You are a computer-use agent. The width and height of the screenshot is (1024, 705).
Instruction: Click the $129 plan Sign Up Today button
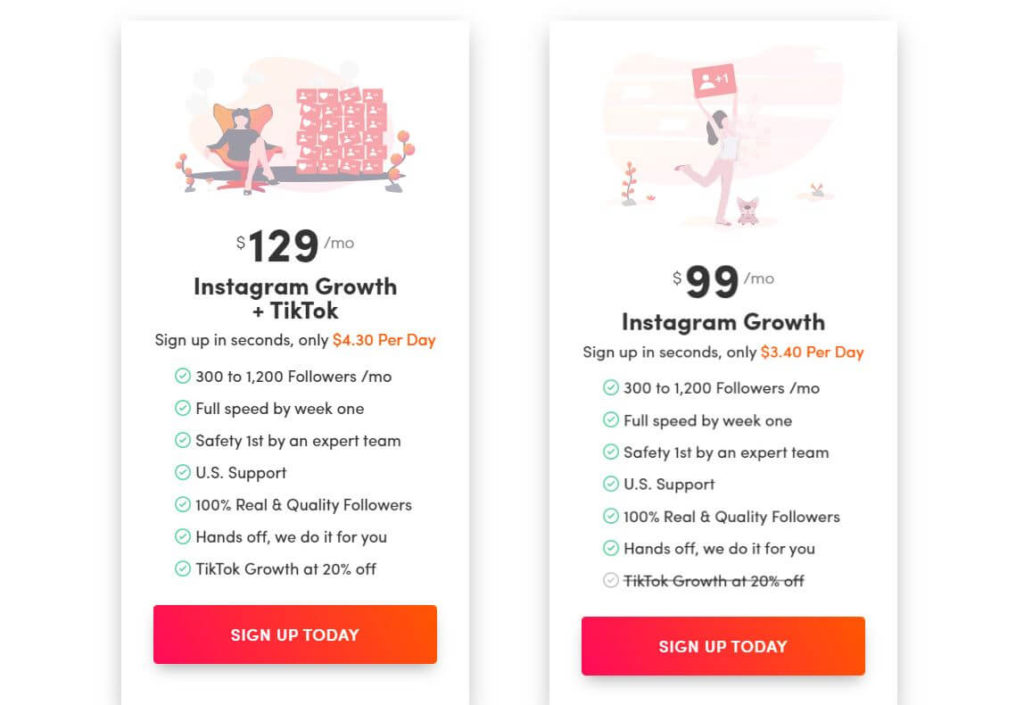[295, 634]
